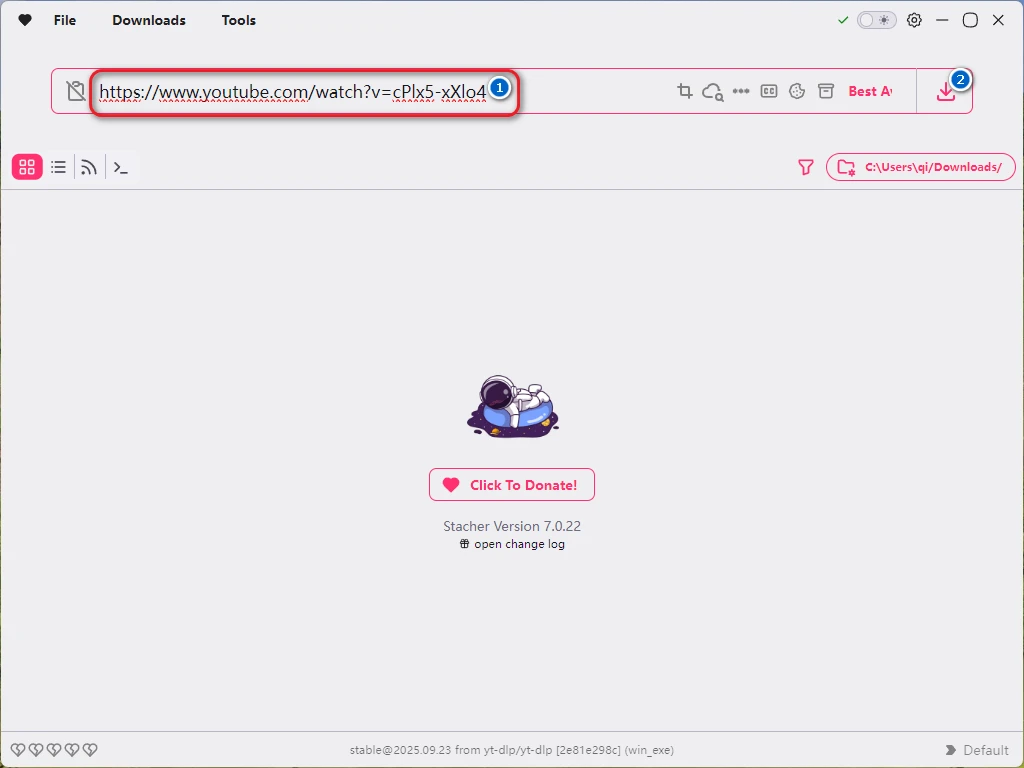Click the download arrow icon
Image resolution: width=1024 pixels, height=768 pixels.
[x=945, y=92]
